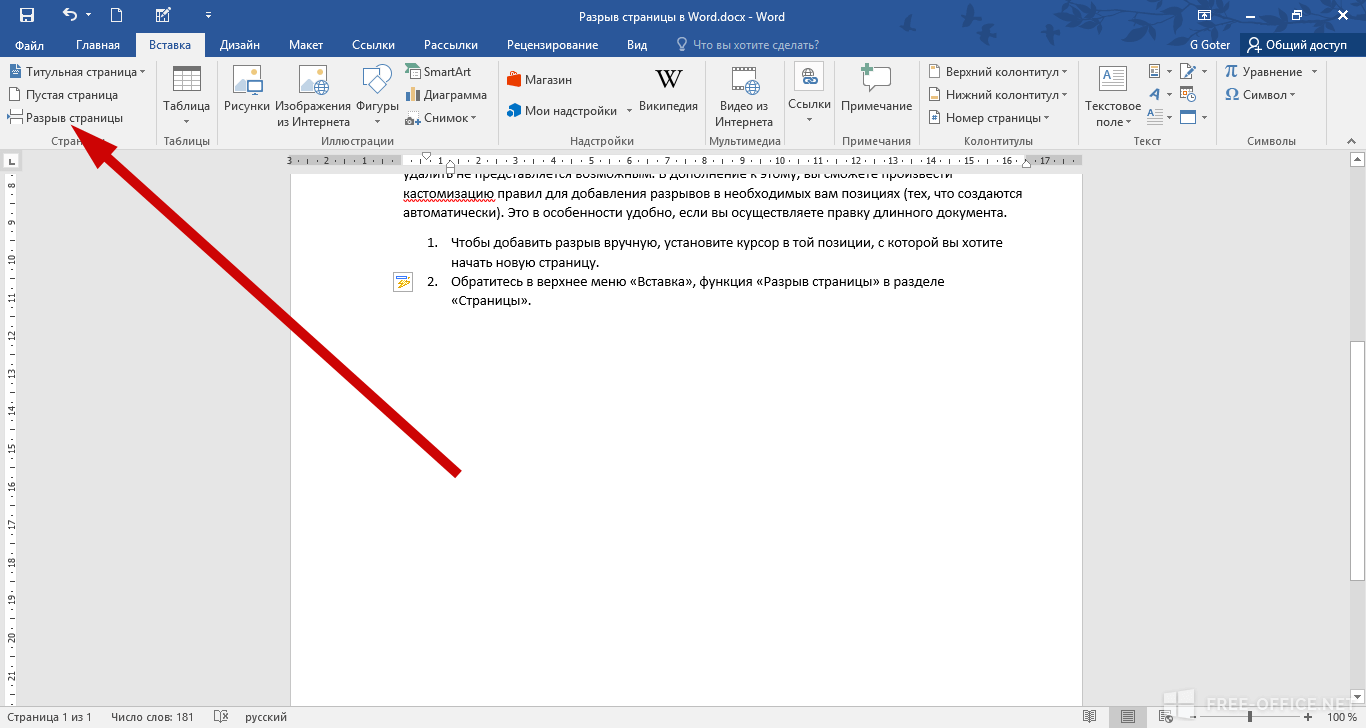Image resolution: width=1366 pixels, height=728 pixels.
Task: Collapse the ribbon with the caret arrow
Action: tap(1352, 142)
